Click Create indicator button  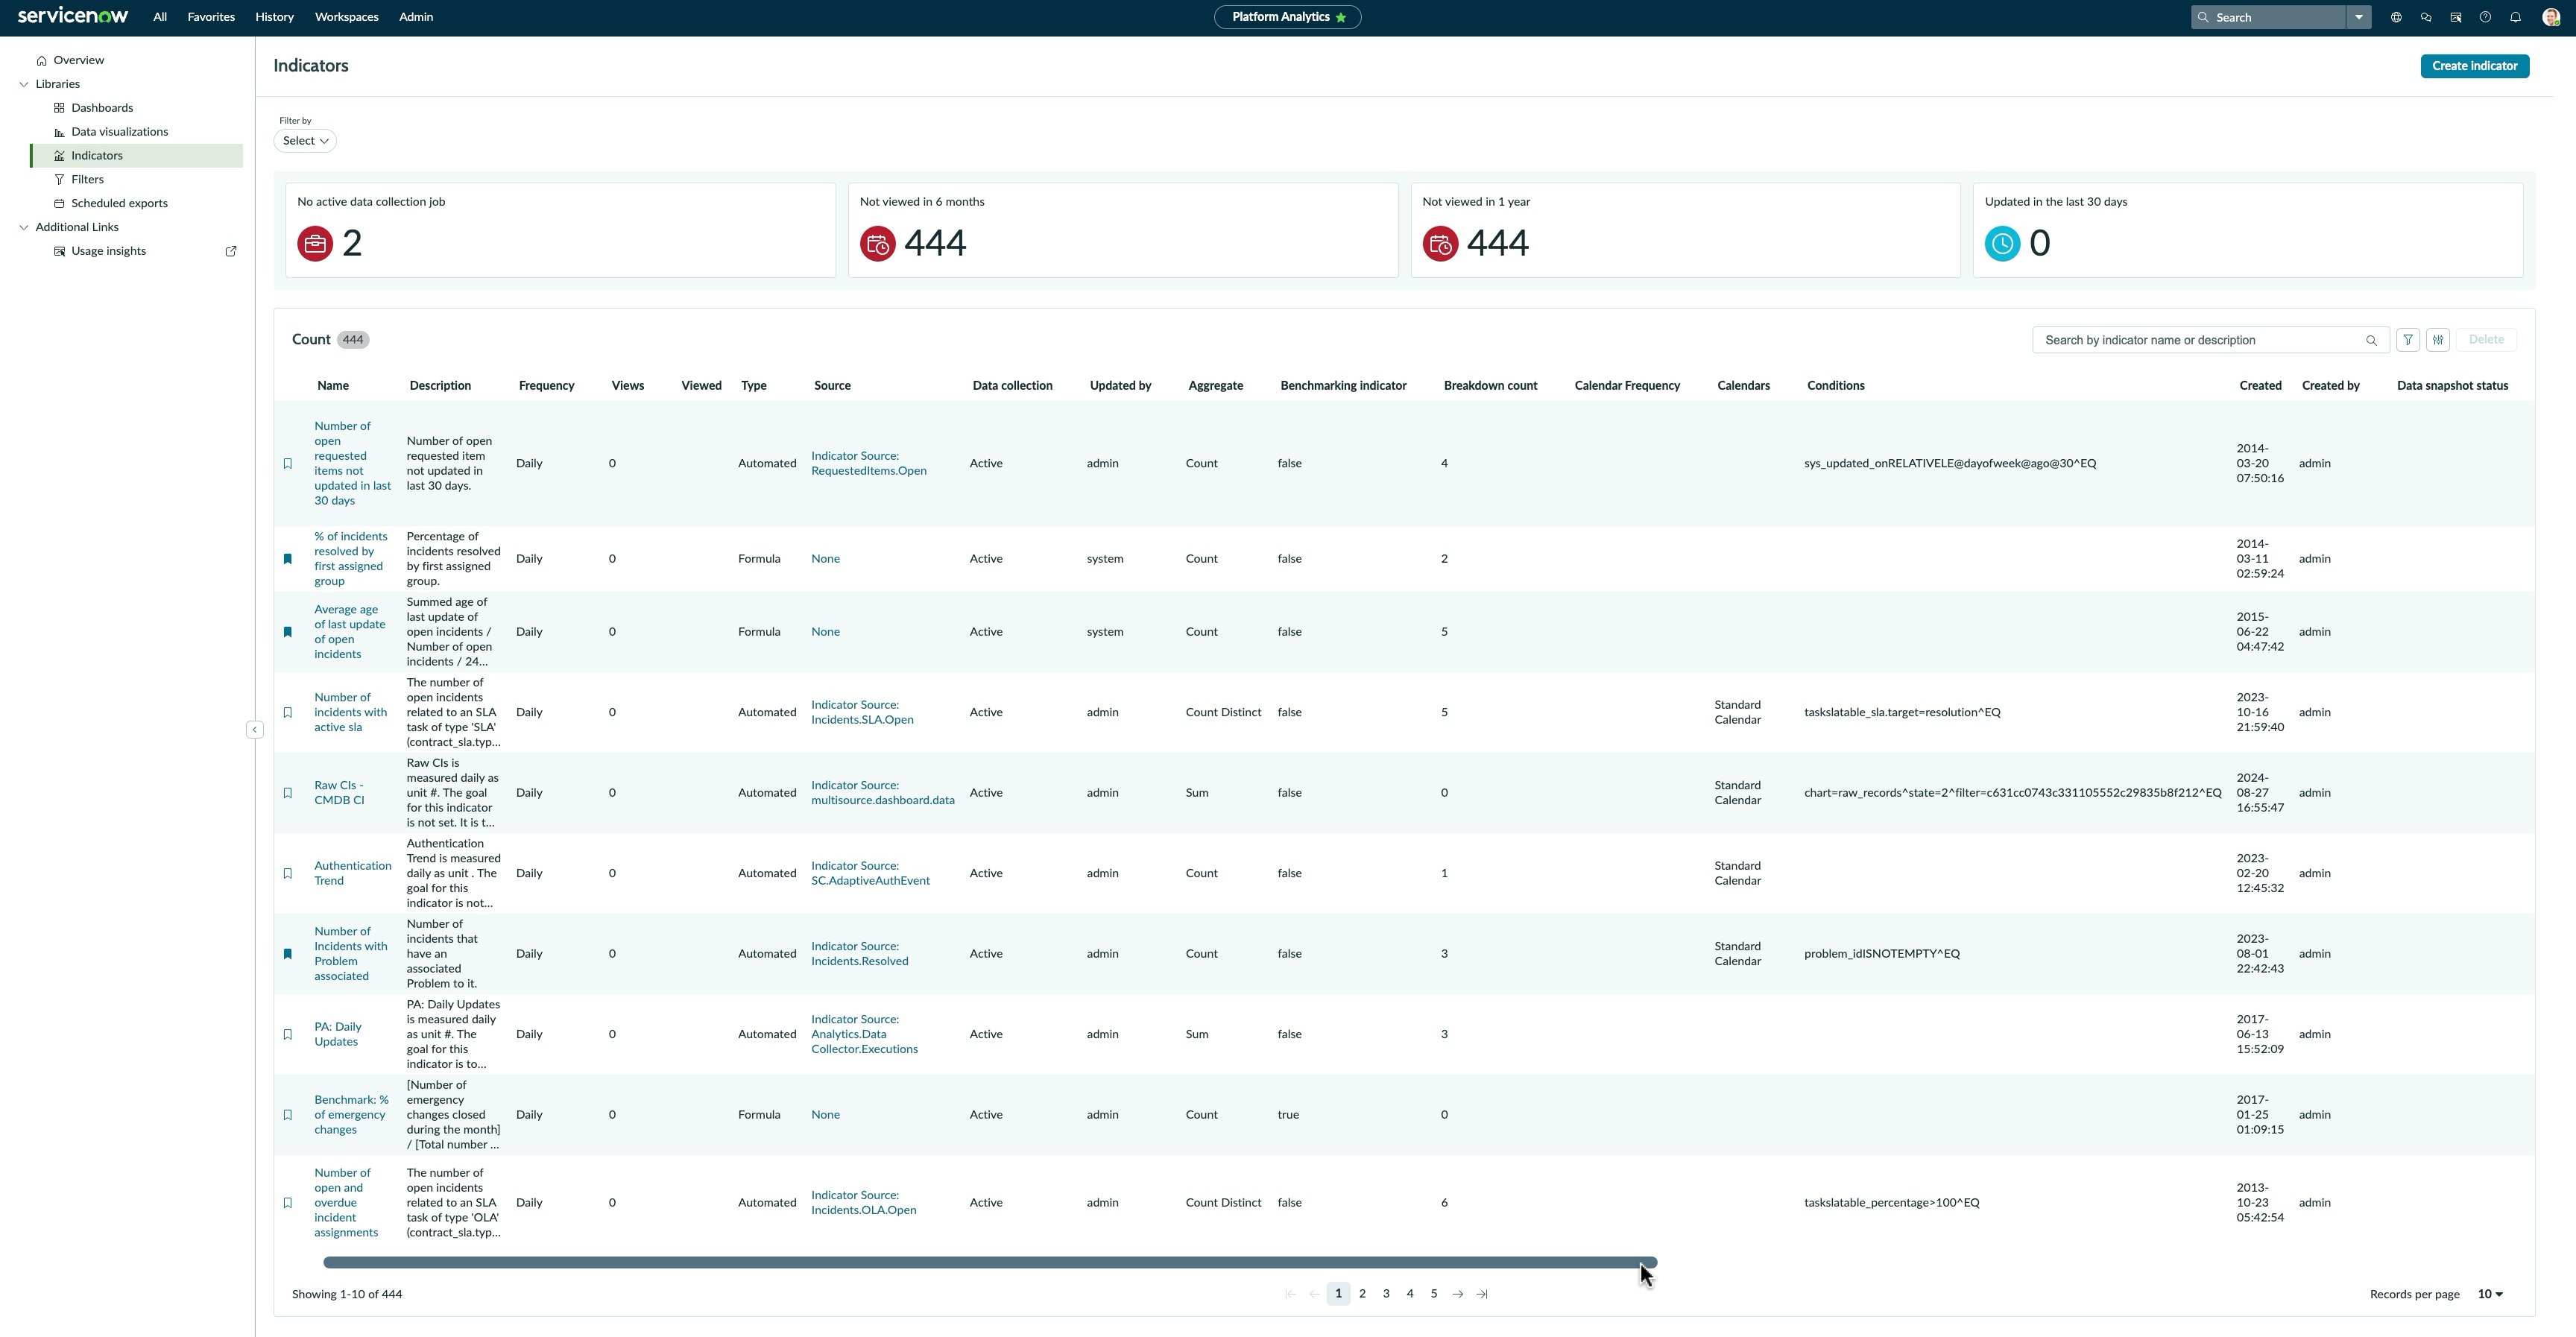[x=2474, y=66]
